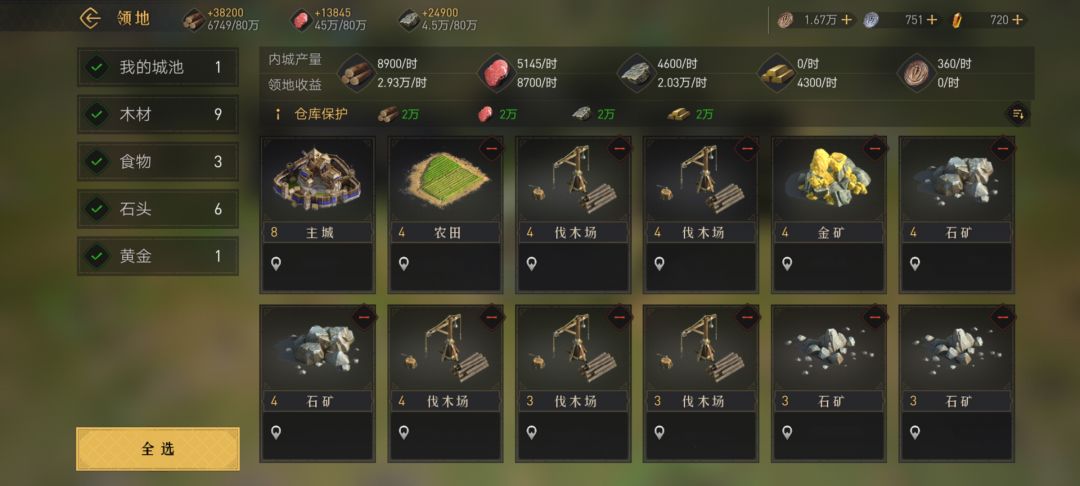Click the location pin under 主城 card

click(x=276, y=264)
